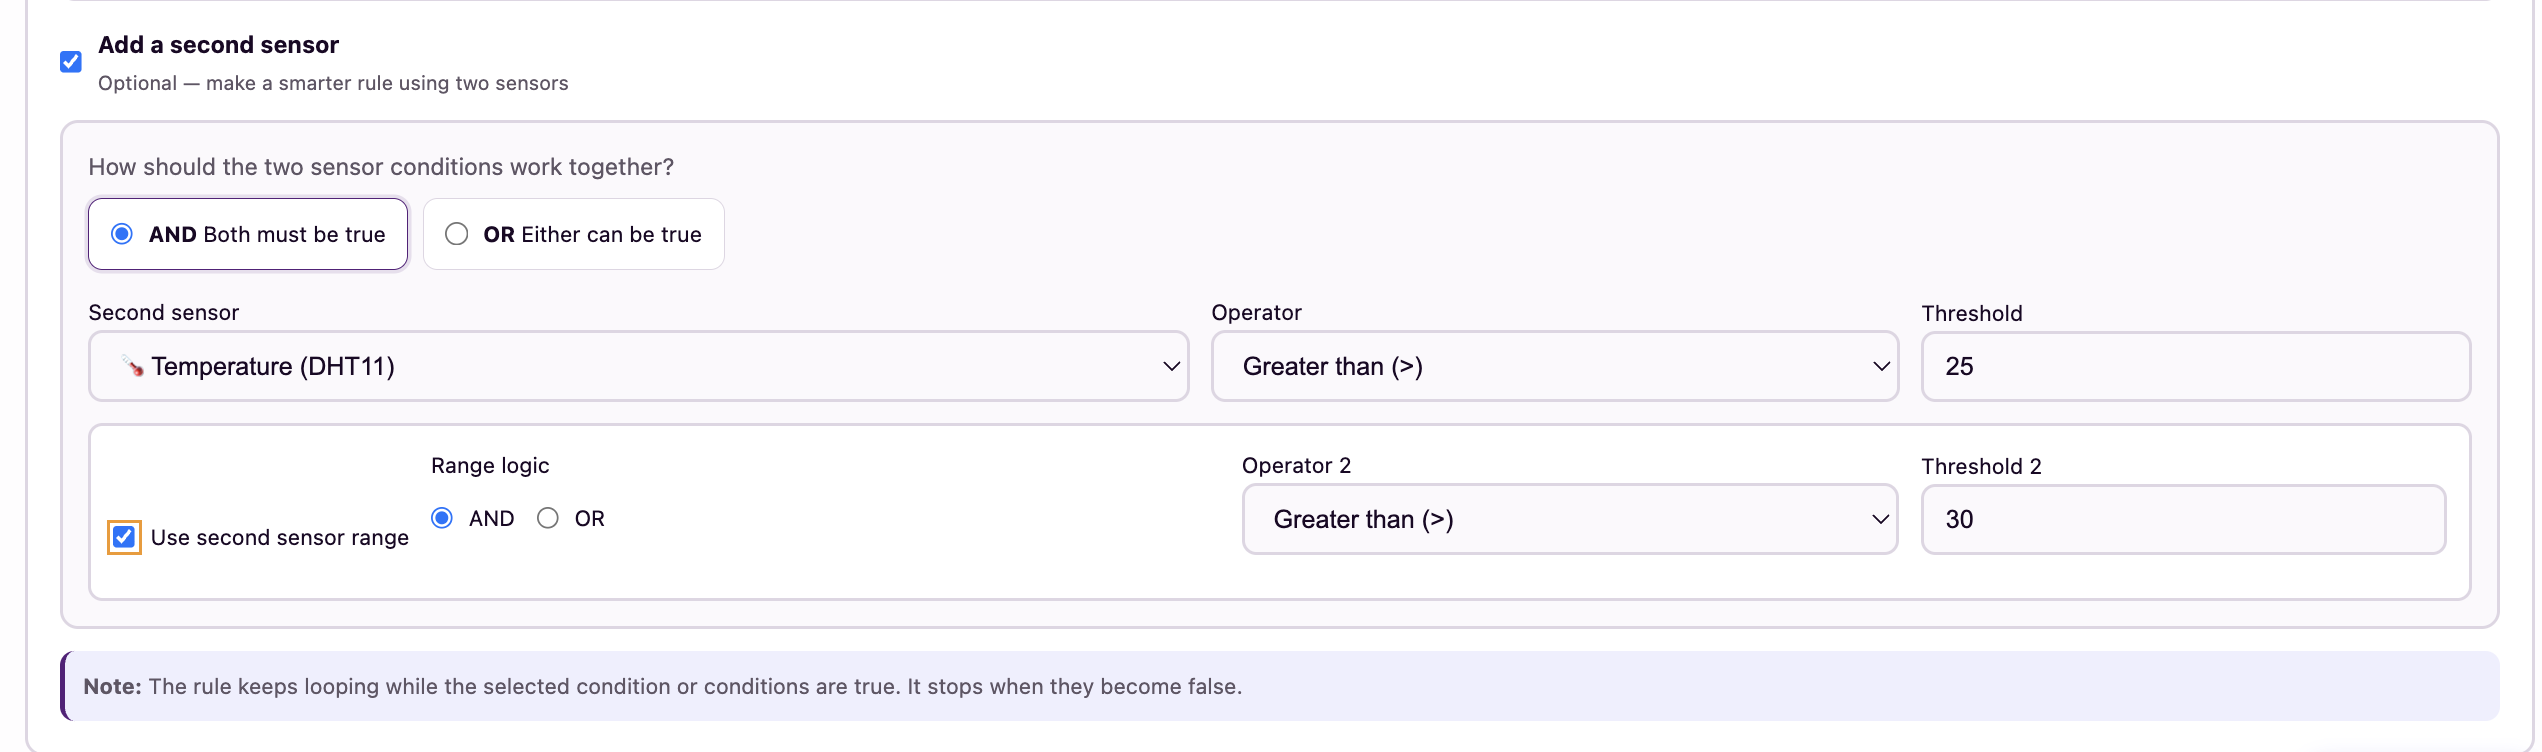Click the chevron arrow on the Operator select
The height and width of the screenshot is (752, 2542).
point(1881,366)
